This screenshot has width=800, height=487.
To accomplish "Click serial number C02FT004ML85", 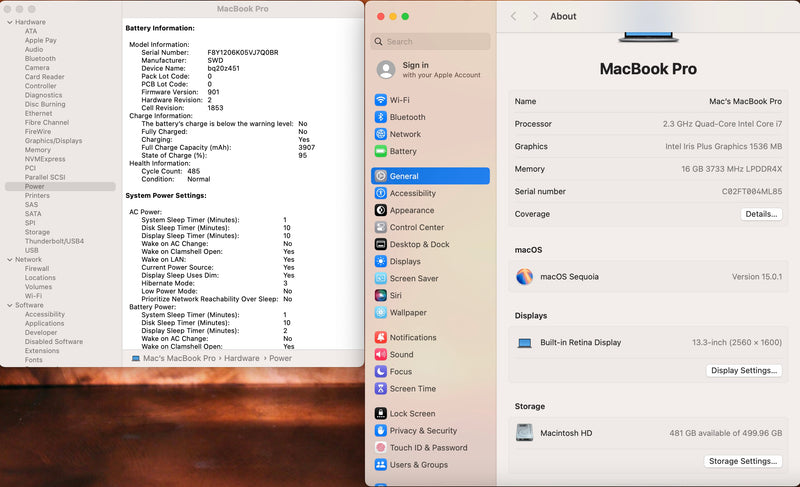I will [752, 192].
